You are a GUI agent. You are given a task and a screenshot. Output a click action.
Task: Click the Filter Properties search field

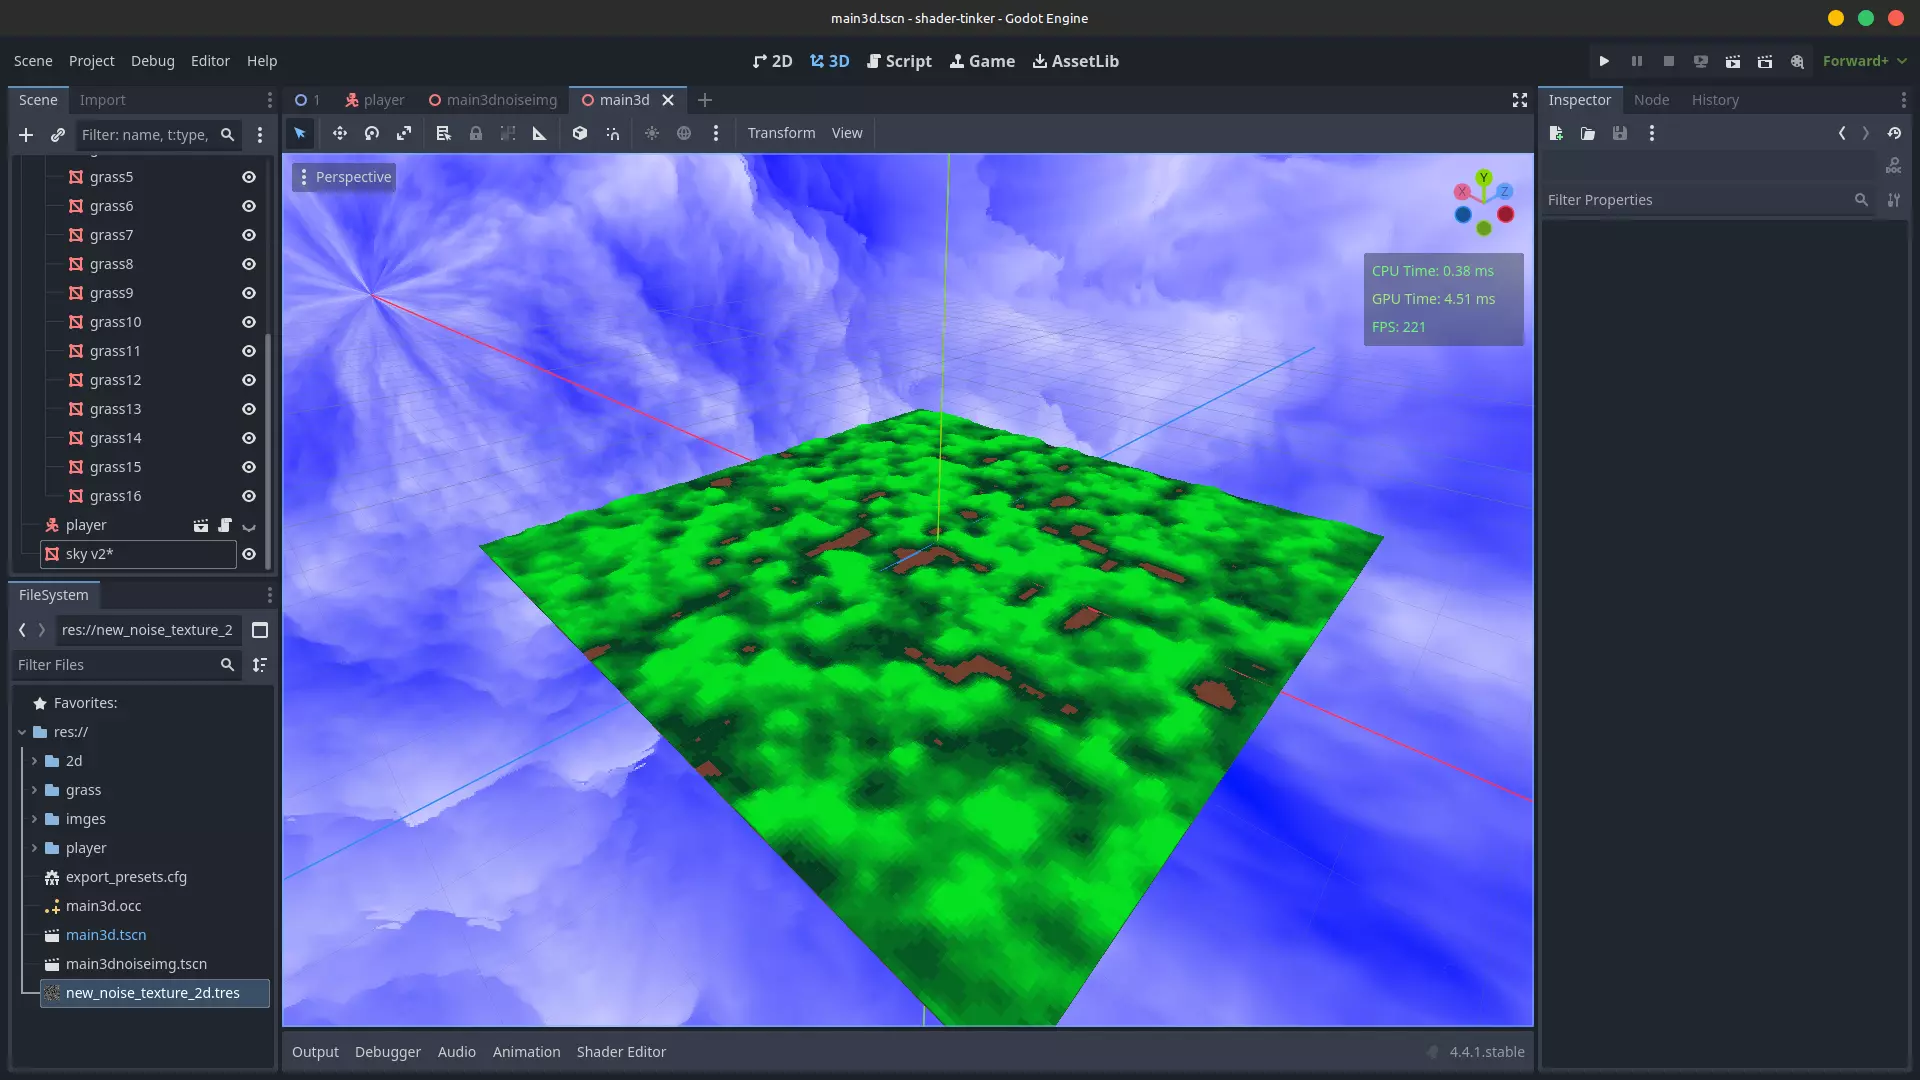click(1696, 200)
